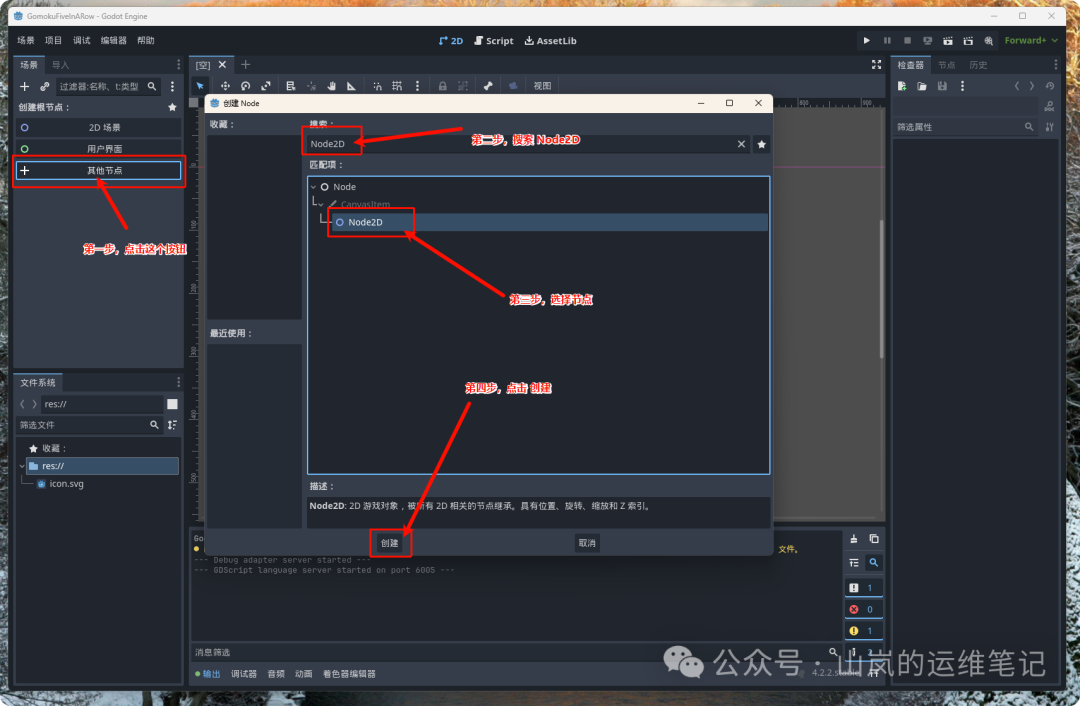Click the remote debug run icon

(927, 41)
